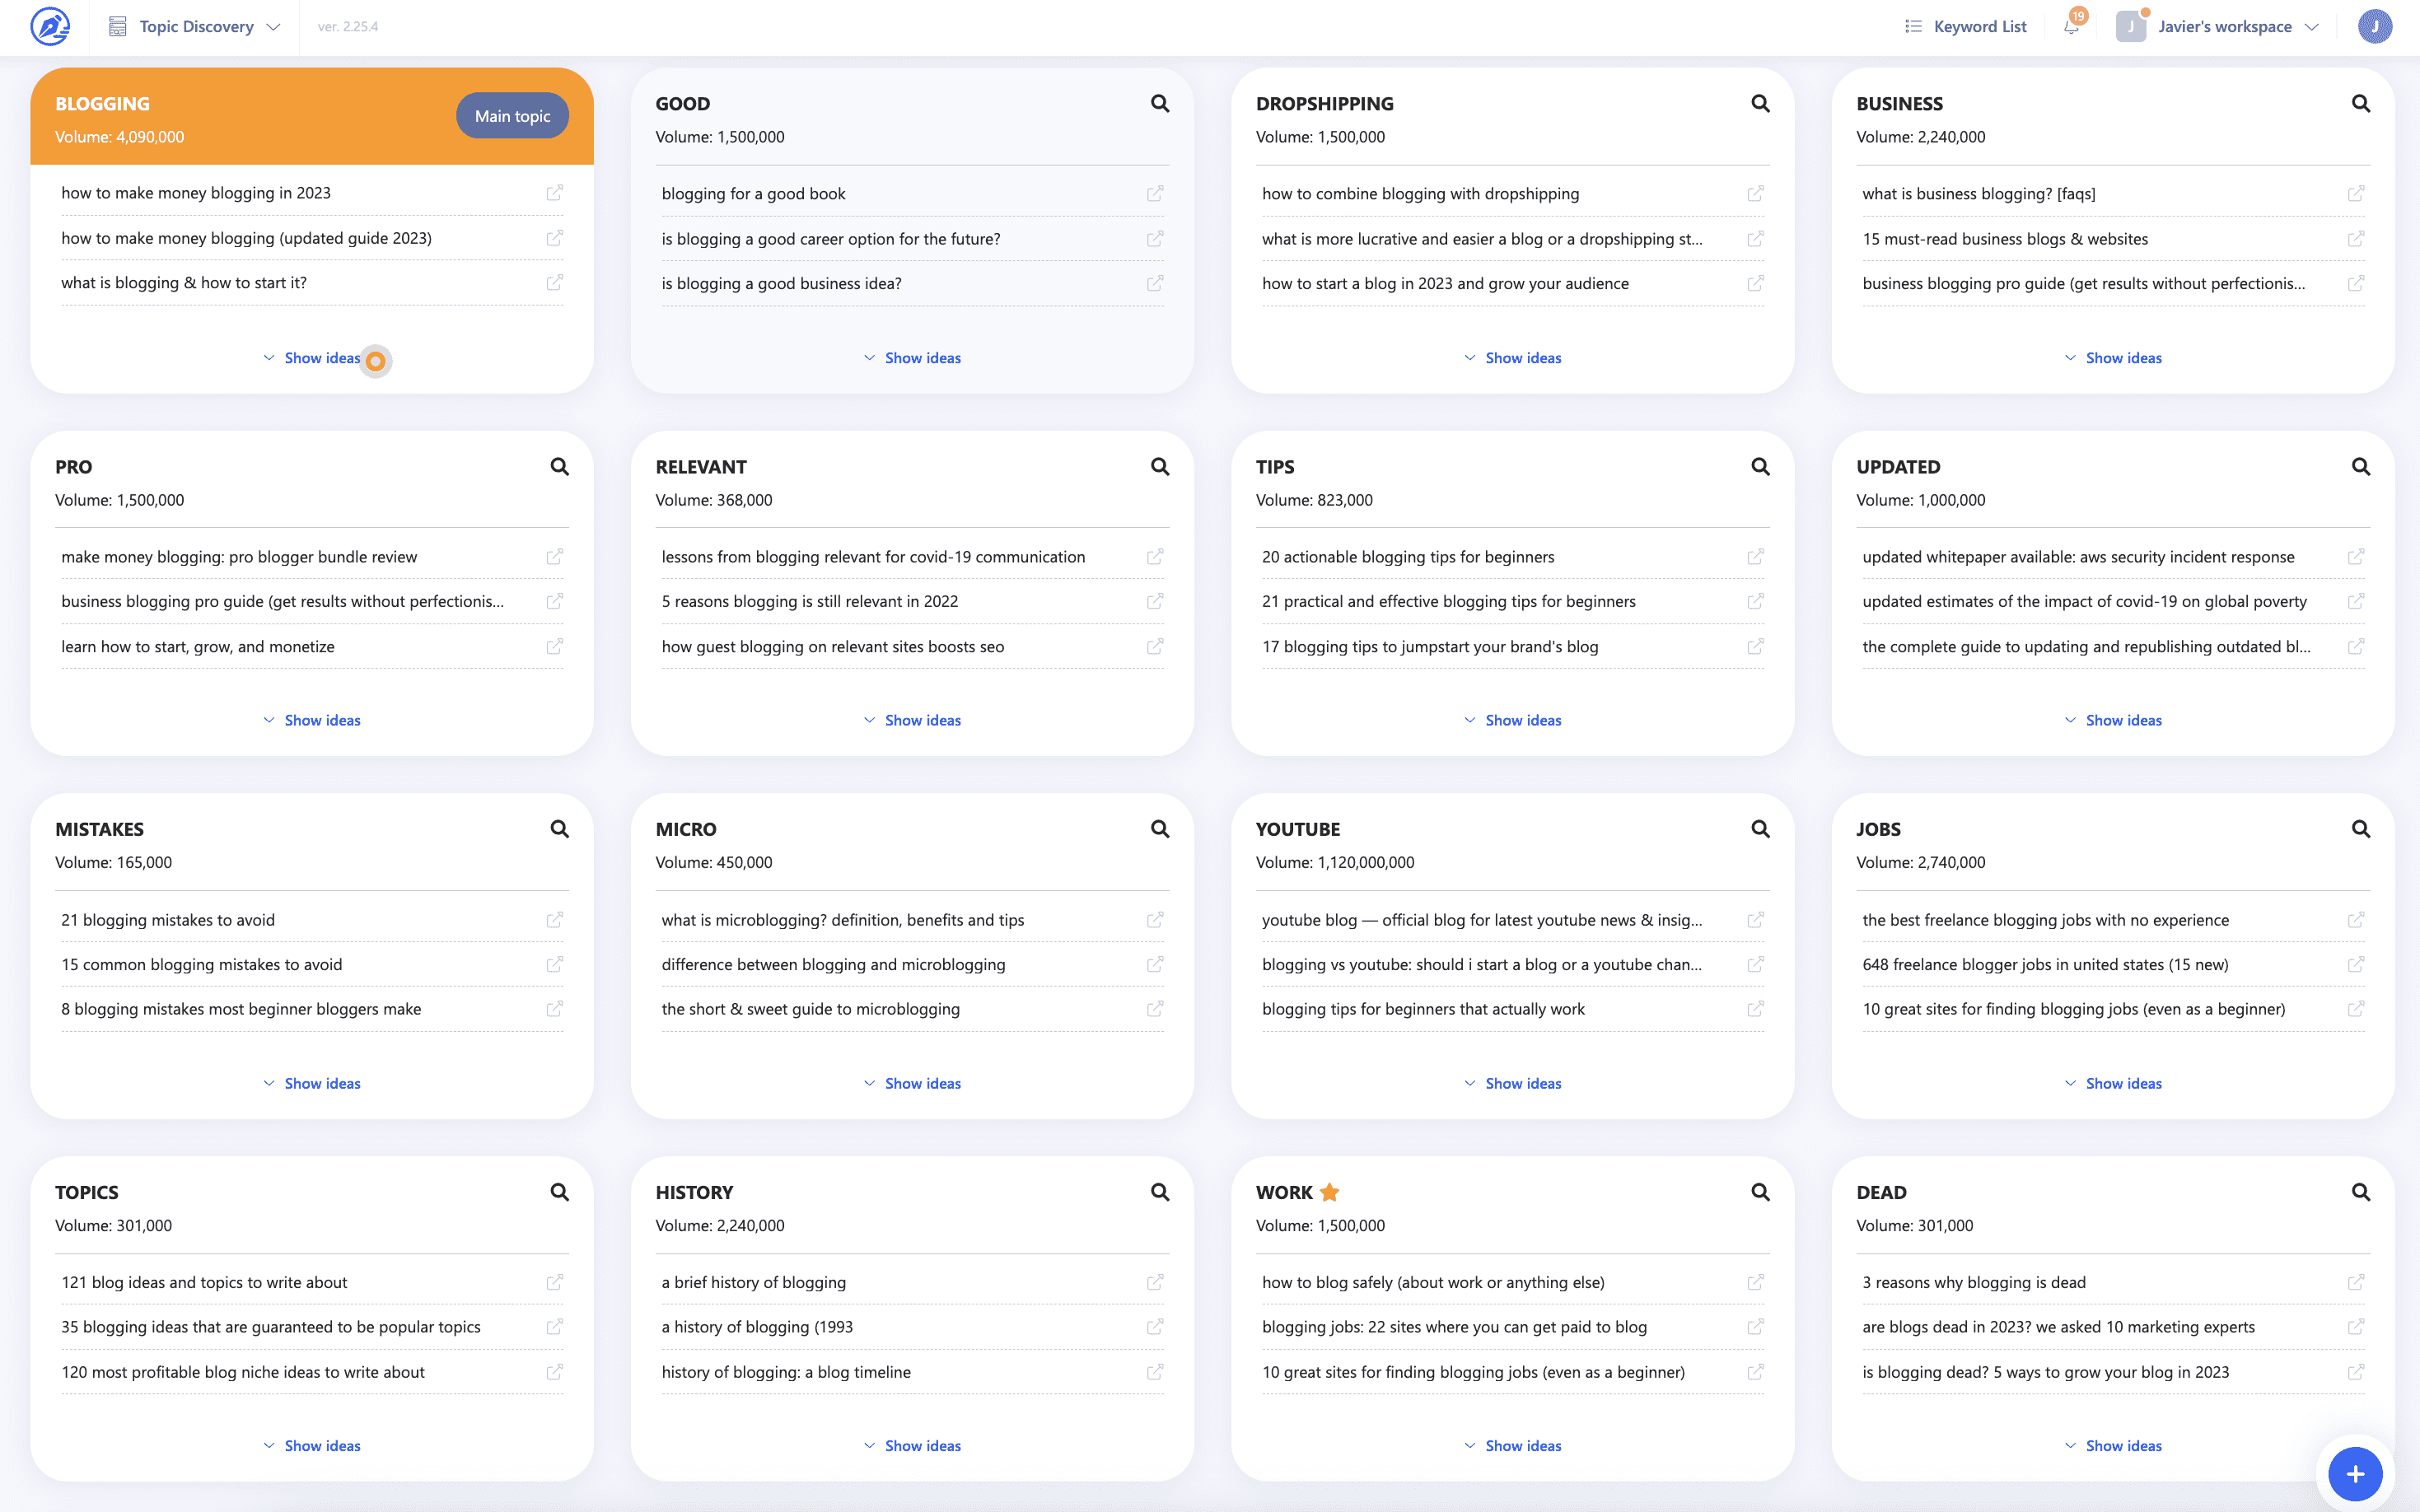Select the BLOGGING main topic title
Image resolution: width=2420 pixels, height=1512 pixels.
[x=102, y=103]
